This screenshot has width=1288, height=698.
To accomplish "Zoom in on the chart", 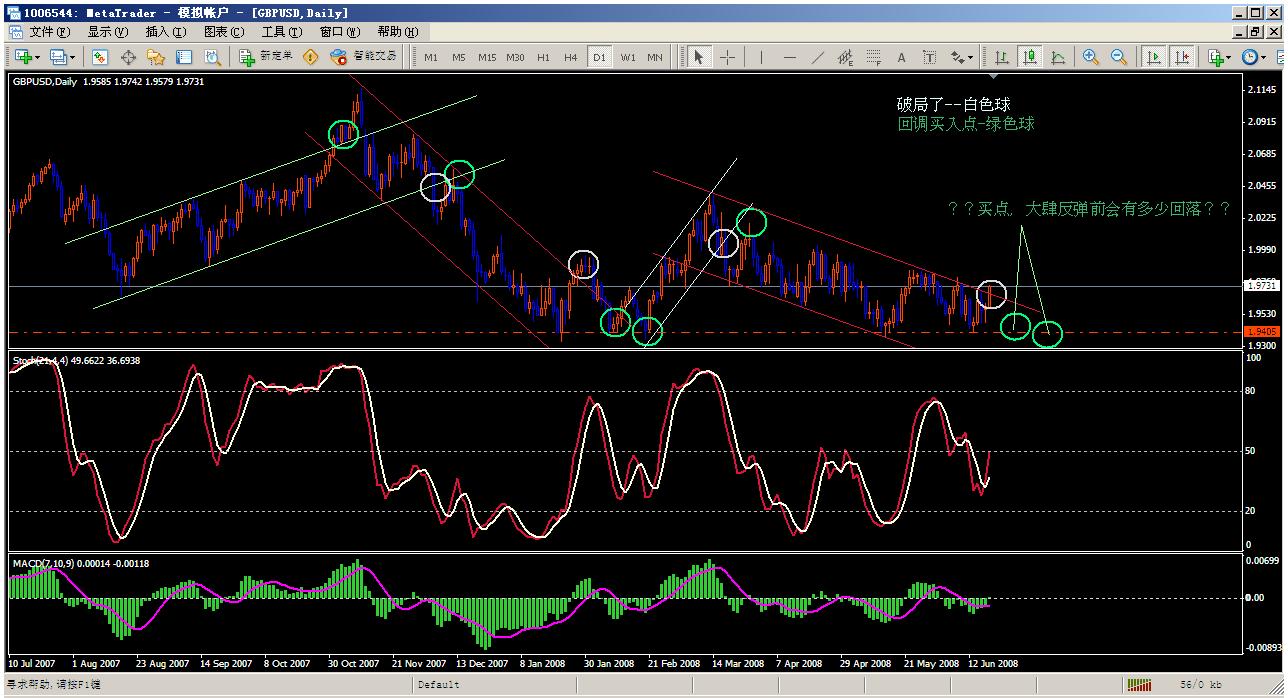I will pos(1090,57).
